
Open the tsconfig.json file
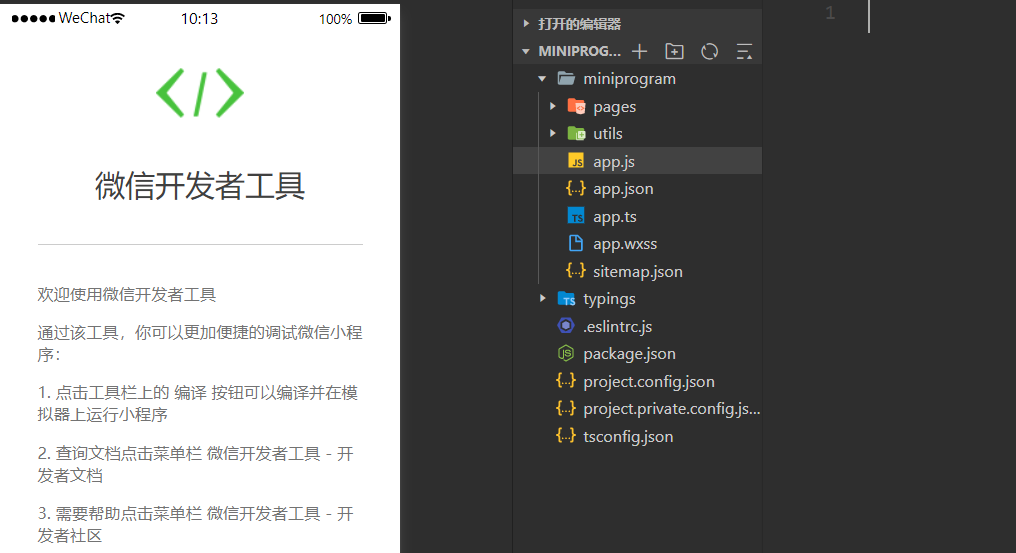coord(628,436)
